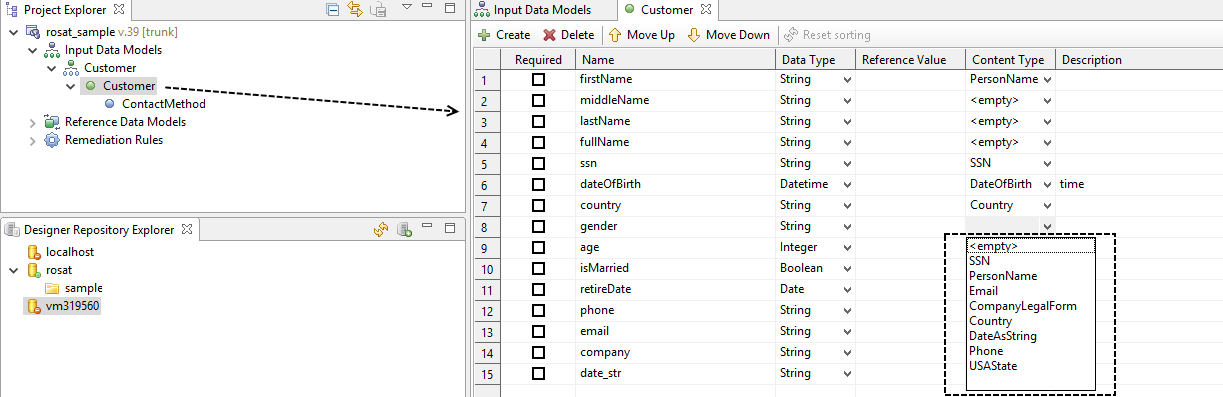Close the Designer Repository Explorer view
Viewport: 1223px width, 397px height.
tap(187, 230)
